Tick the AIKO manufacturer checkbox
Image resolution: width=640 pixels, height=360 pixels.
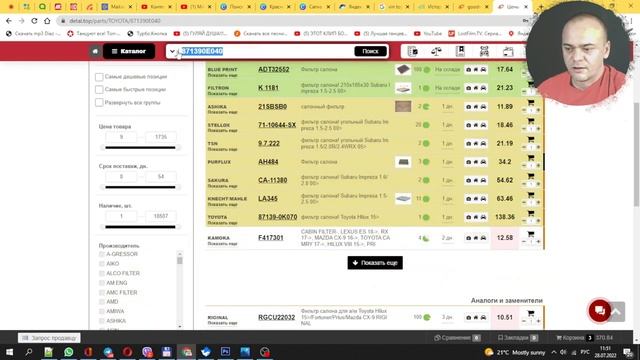[x=102, y=264]
